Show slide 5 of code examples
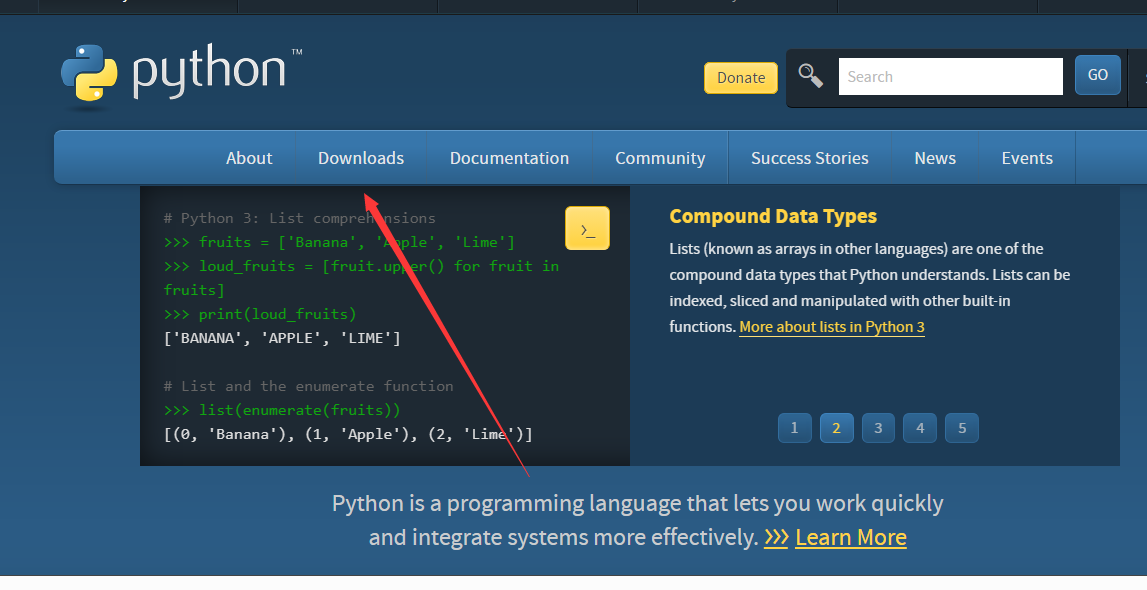Image resolution: width=1147 pixels, height=590 pixels. tap(962, 428)
